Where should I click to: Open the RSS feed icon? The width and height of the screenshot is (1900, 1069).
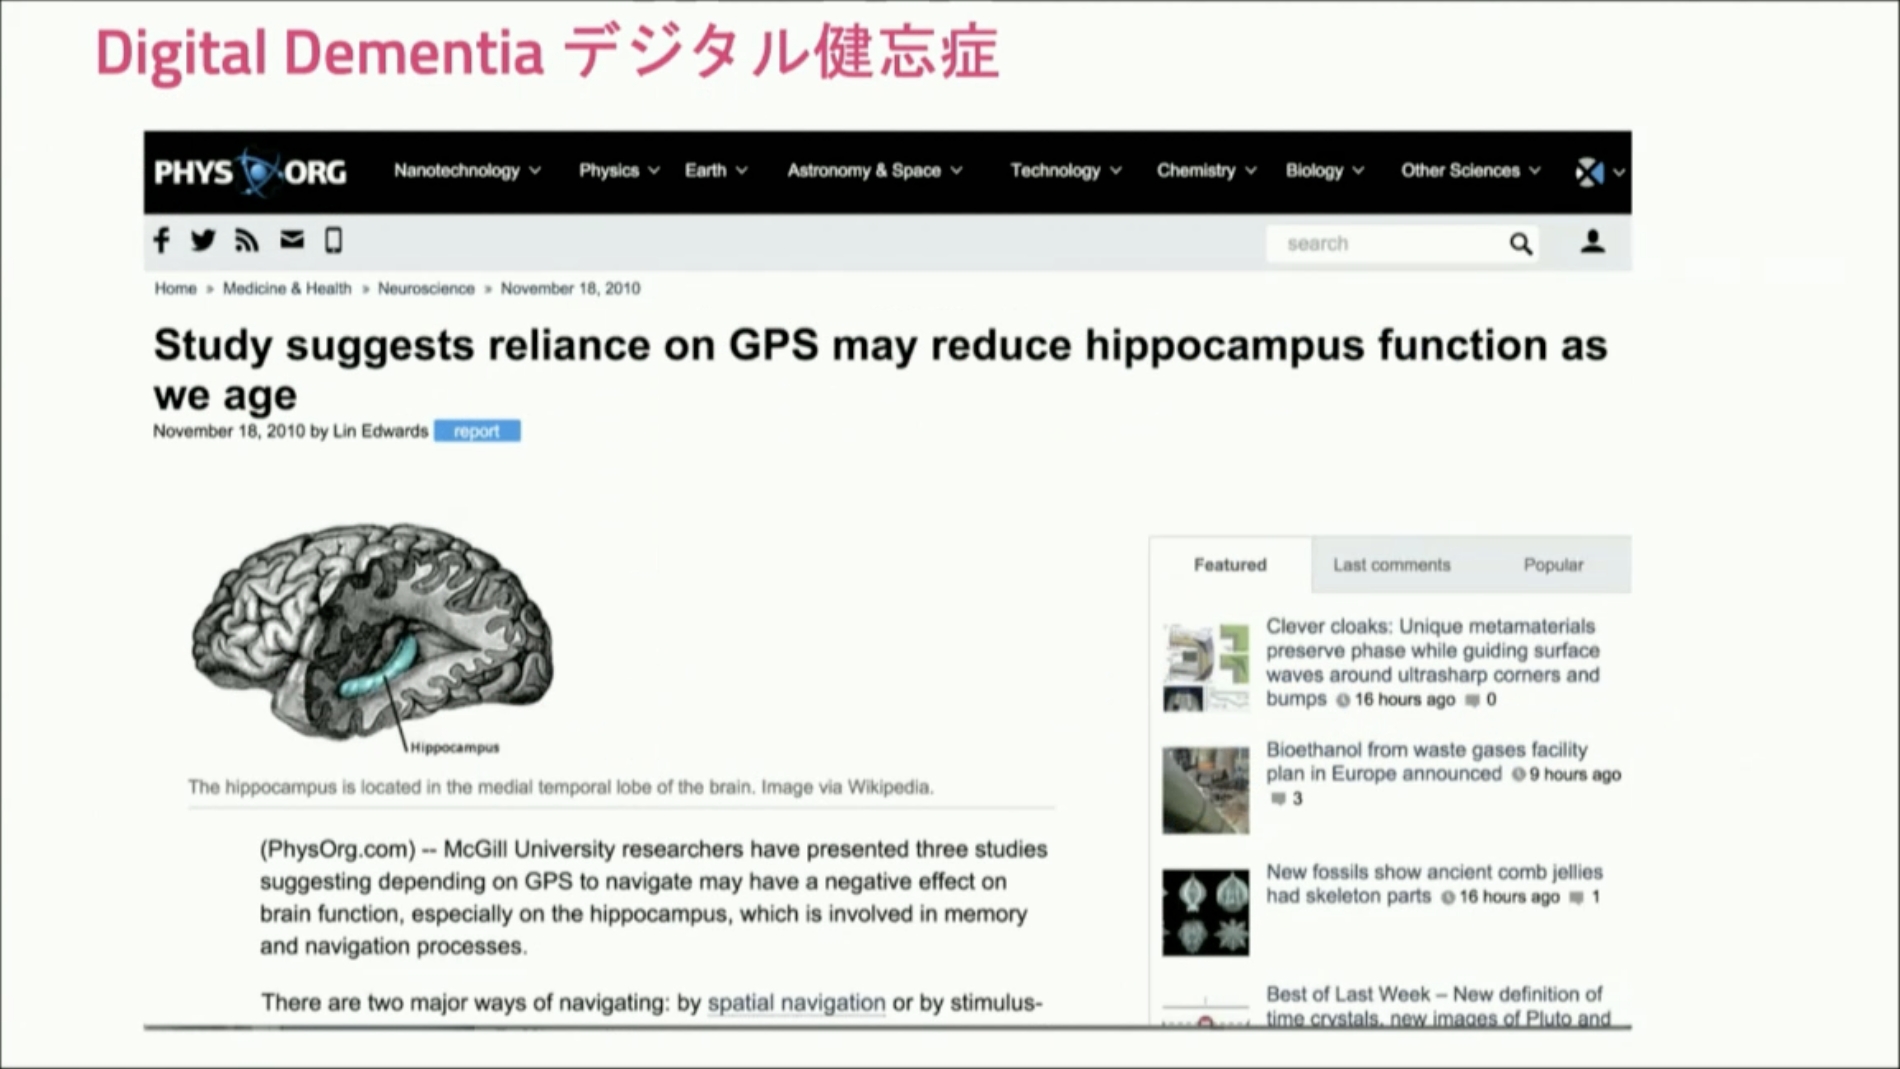[246, 241]
